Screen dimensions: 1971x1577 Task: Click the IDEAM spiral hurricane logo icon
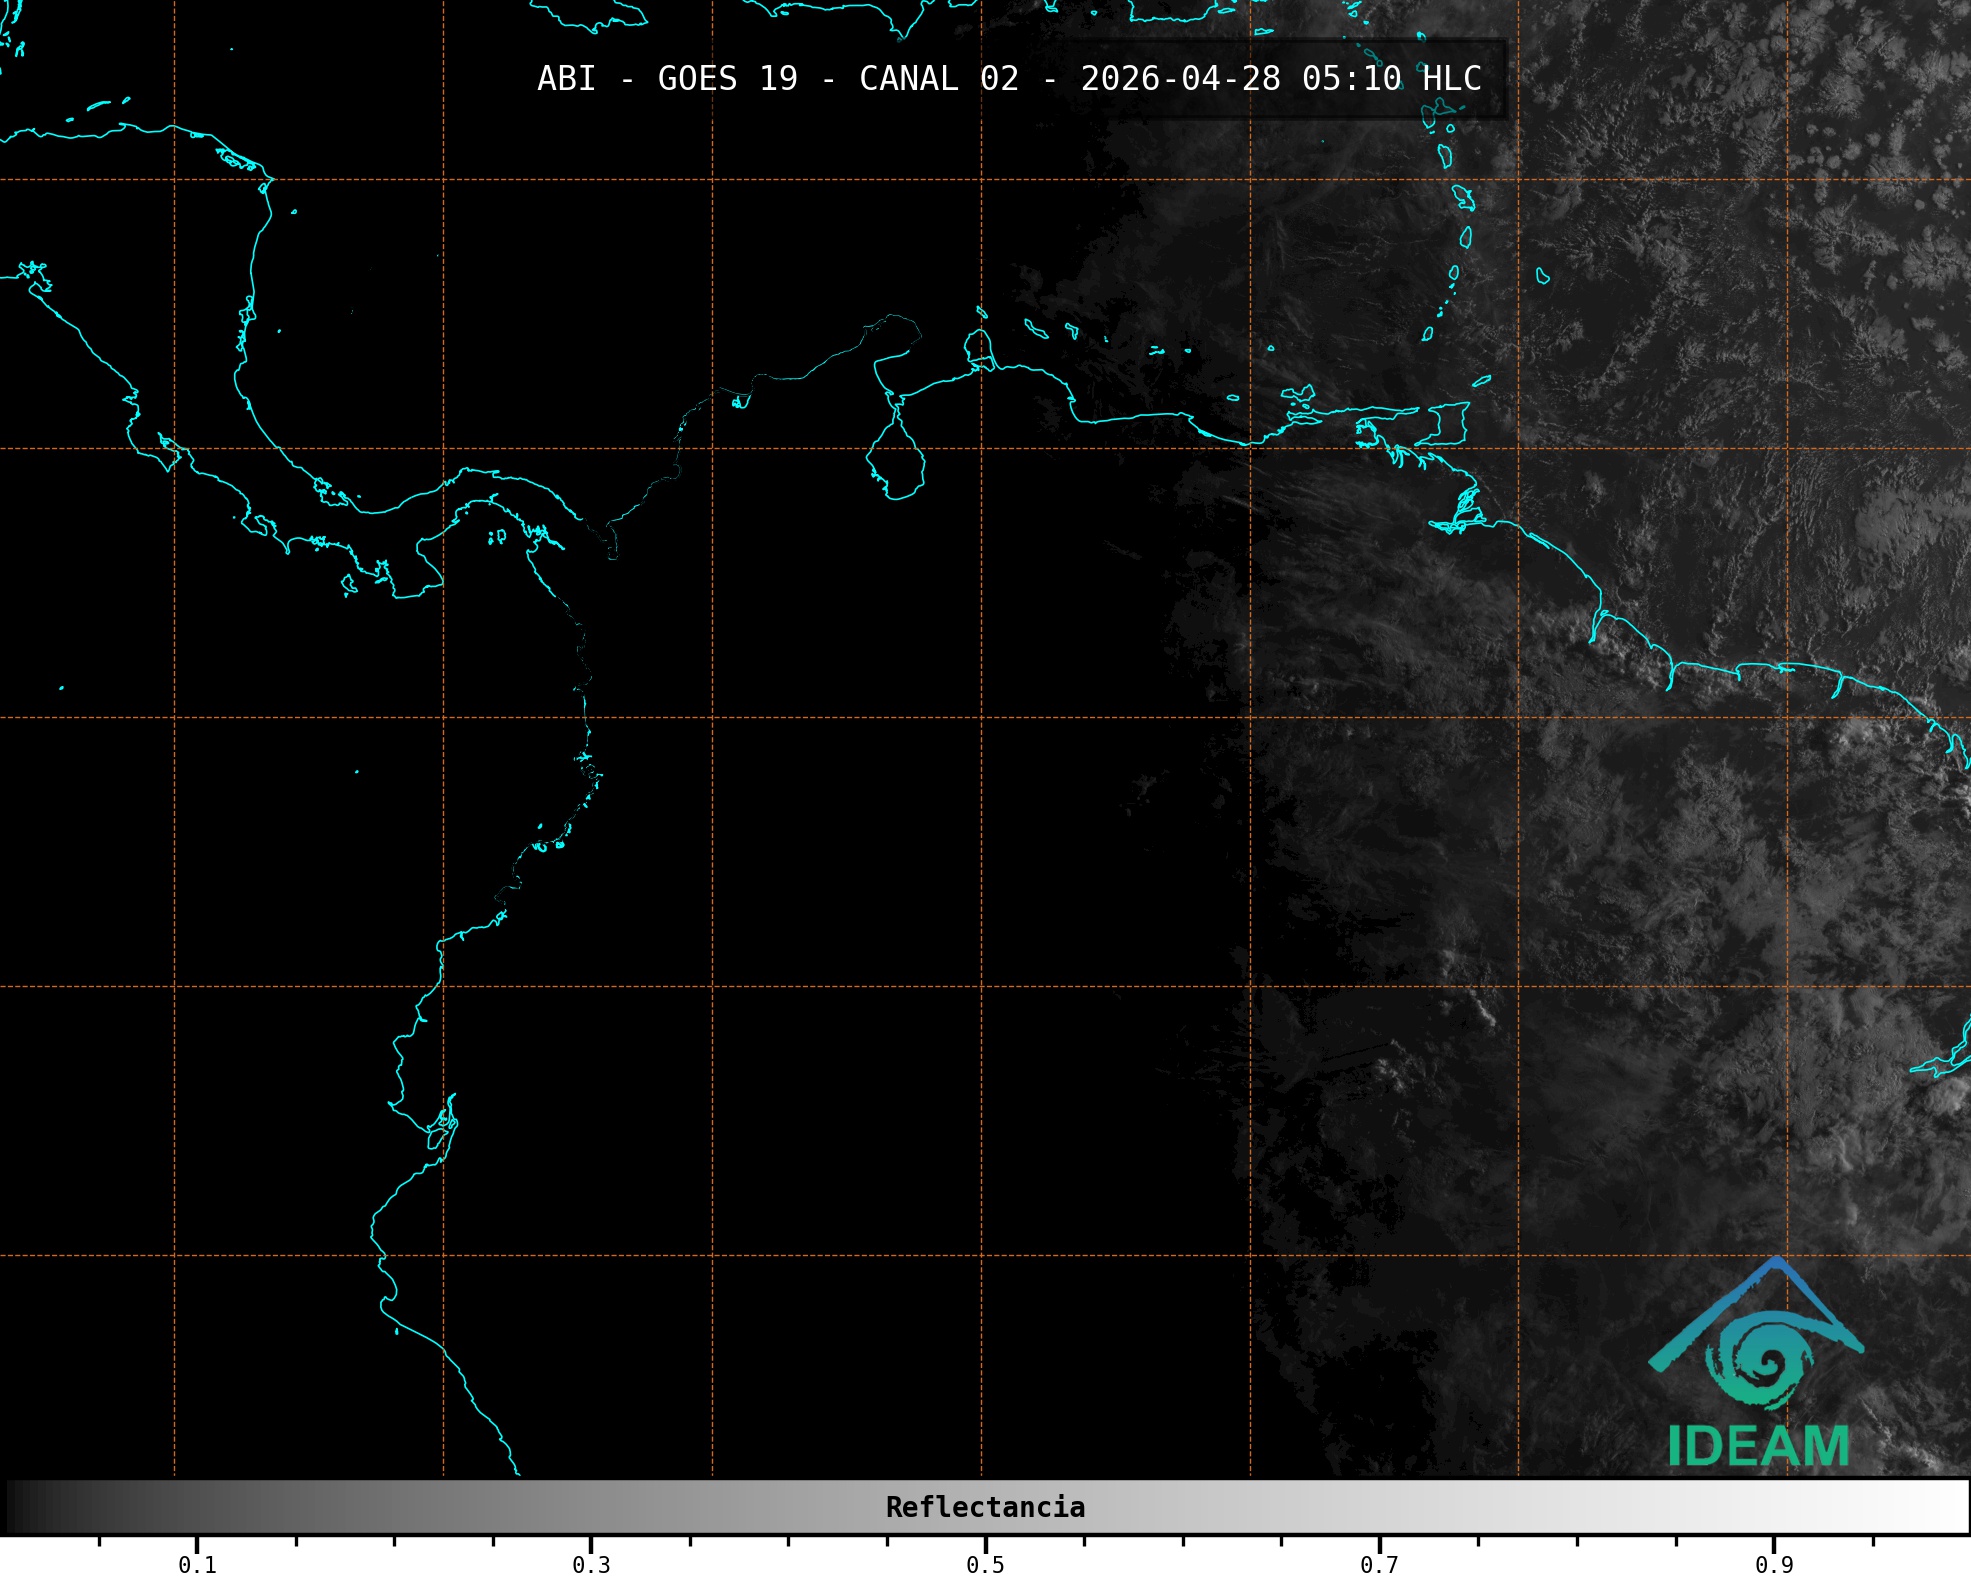(x=1759, y=1361)
